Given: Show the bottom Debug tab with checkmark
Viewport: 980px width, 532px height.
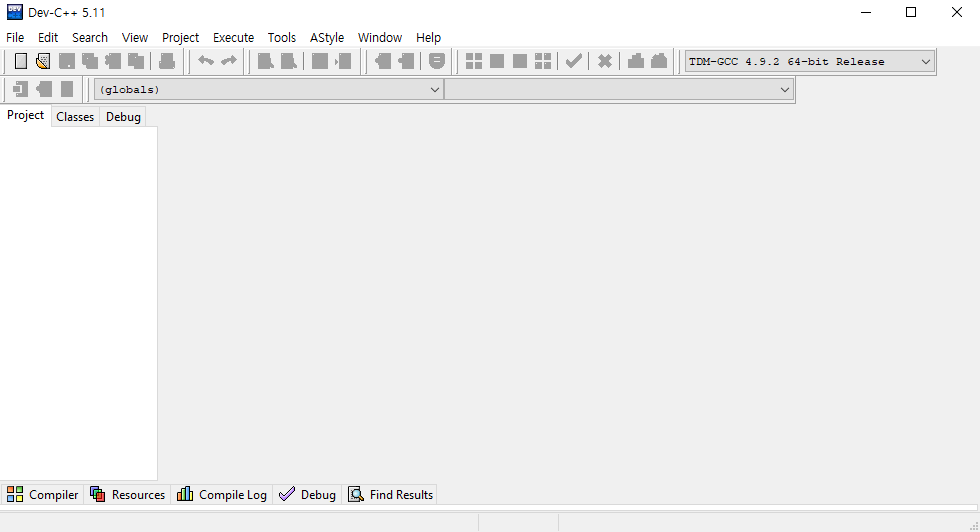Looking at the screenshot, I should point(308,494).
